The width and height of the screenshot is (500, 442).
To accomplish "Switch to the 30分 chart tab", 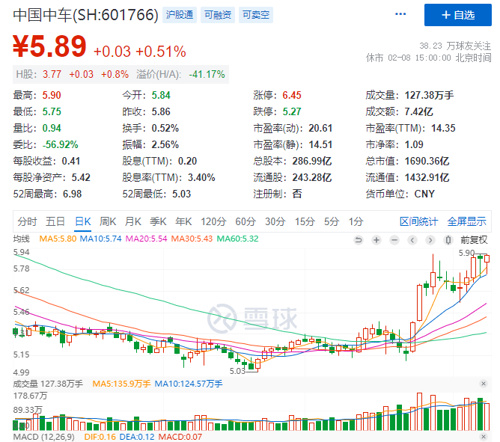I will (275, 221).
